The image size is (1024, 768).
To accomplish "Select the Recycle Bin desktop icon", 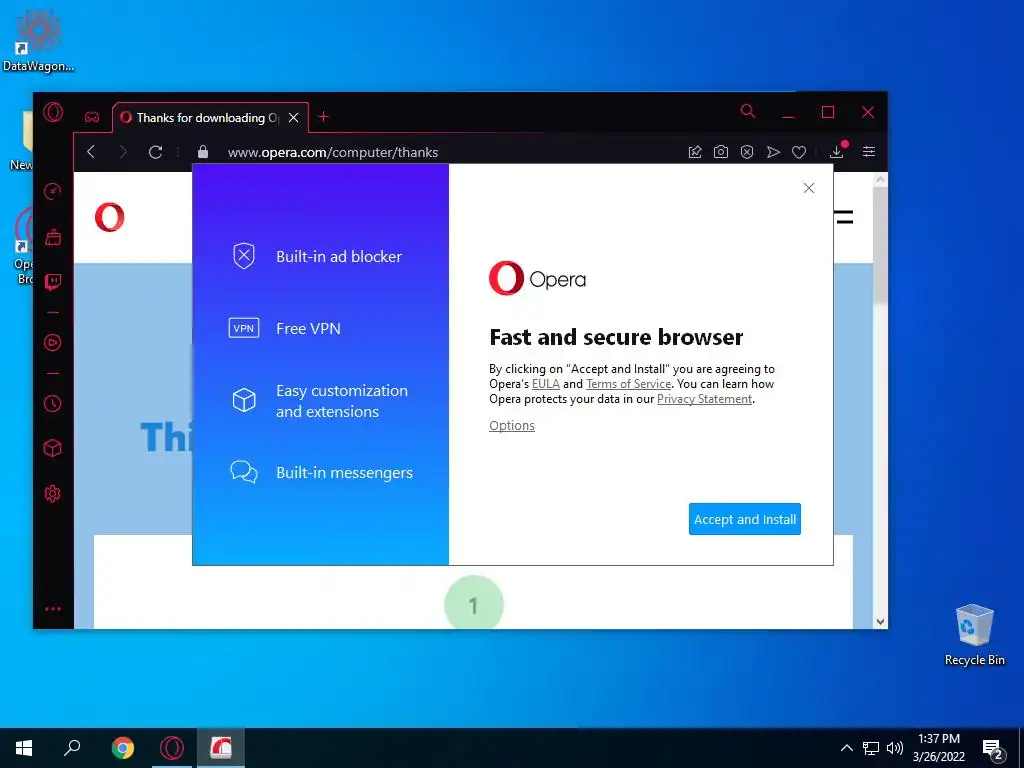I will 974,634.
